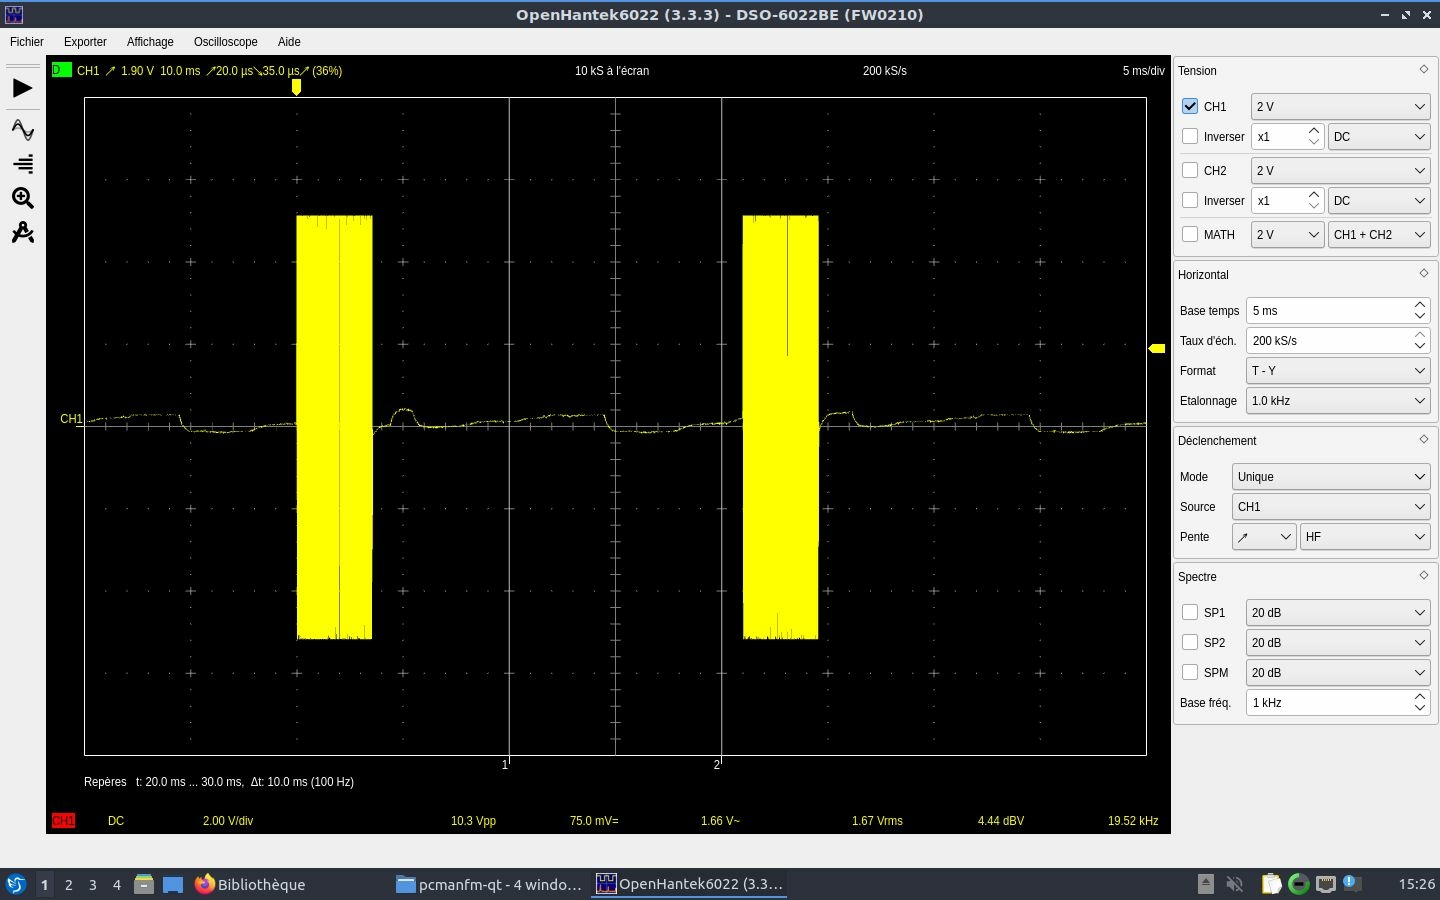Click the yellow trigger level marker at right edge
This screenshot has height=900, width=1440.
coord(1157,348)
